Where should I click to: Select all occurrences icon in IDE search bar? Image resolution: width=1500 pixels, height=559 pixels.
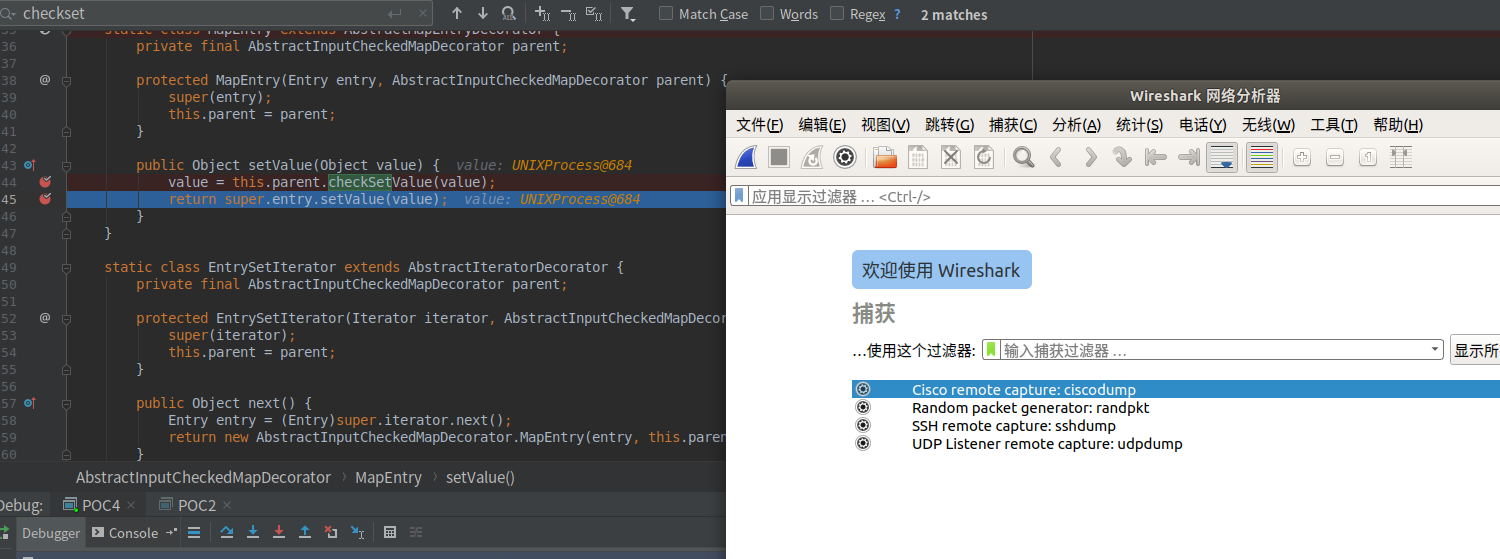[x=593, y=14]
